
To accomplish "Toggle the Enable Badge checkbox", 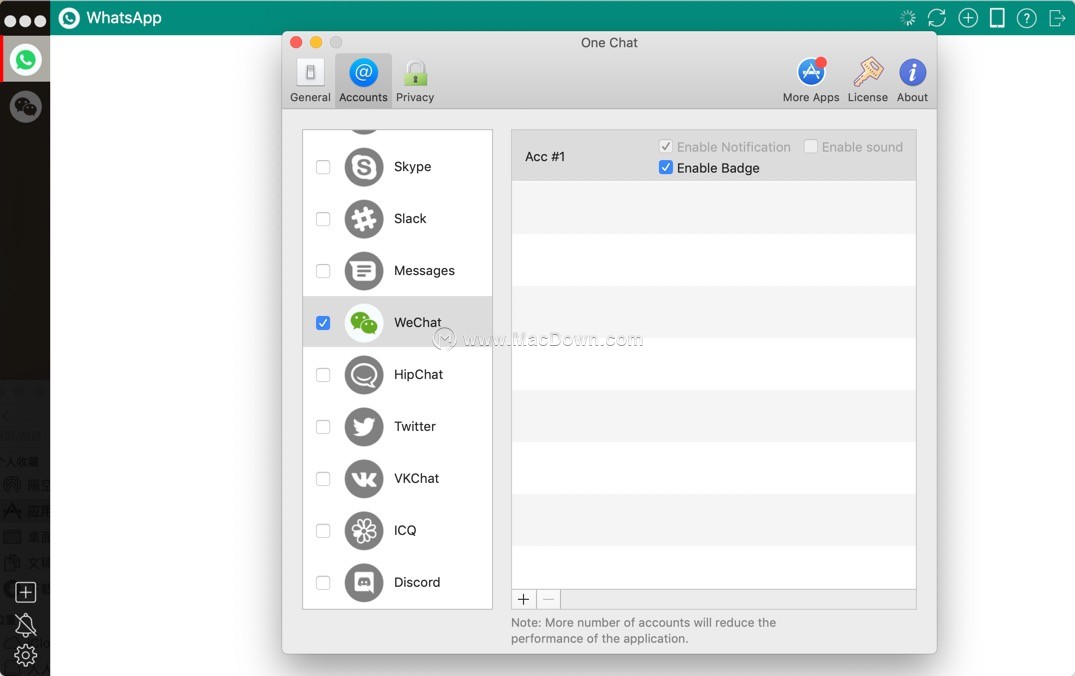I will coord(666,167).
